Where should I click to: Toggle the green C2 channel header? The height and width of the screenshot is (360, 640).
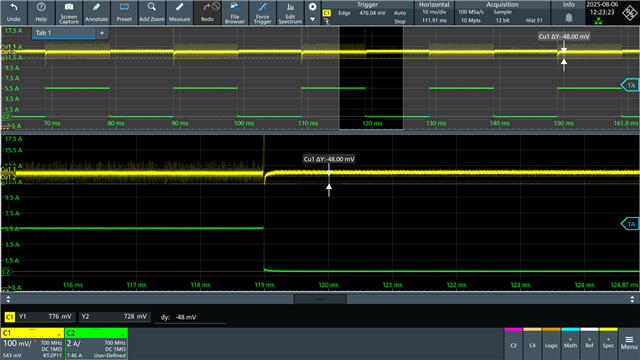[x=96, y=333]
